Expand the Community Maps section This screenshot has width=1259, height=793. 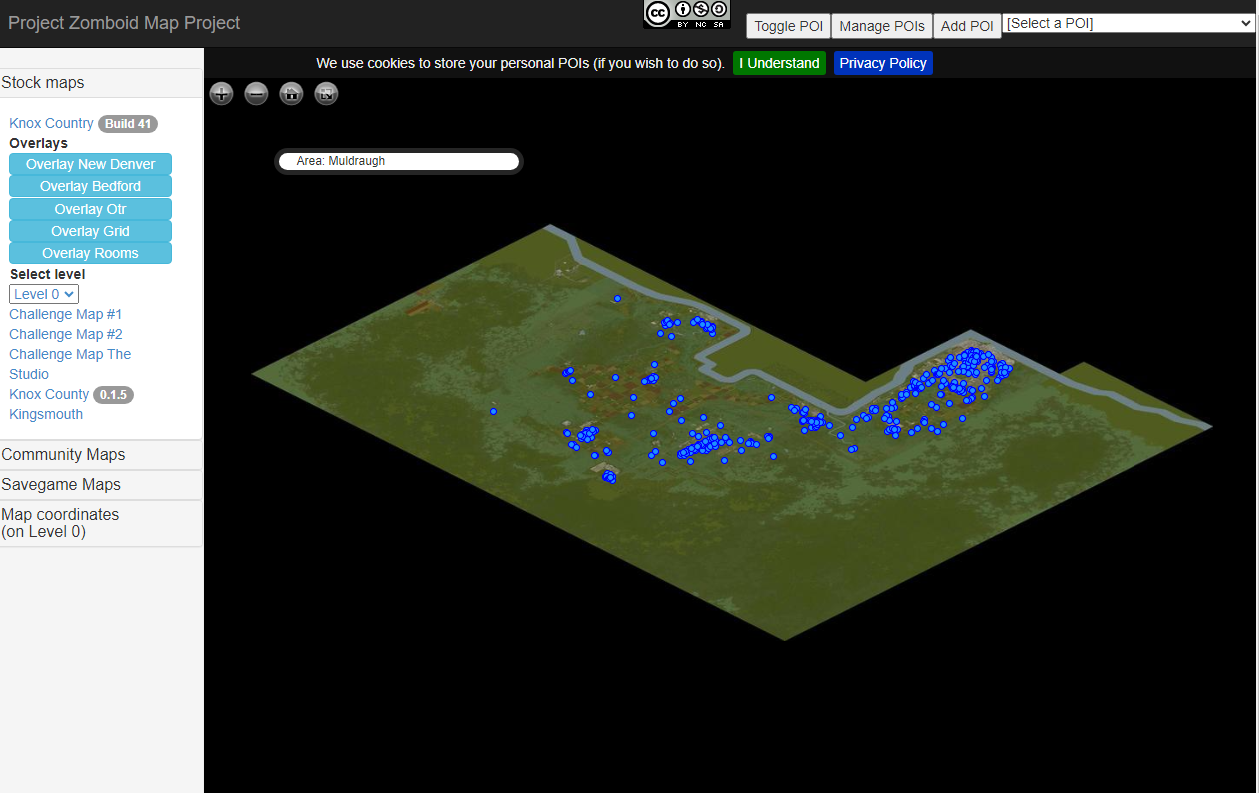coord(101,455)
